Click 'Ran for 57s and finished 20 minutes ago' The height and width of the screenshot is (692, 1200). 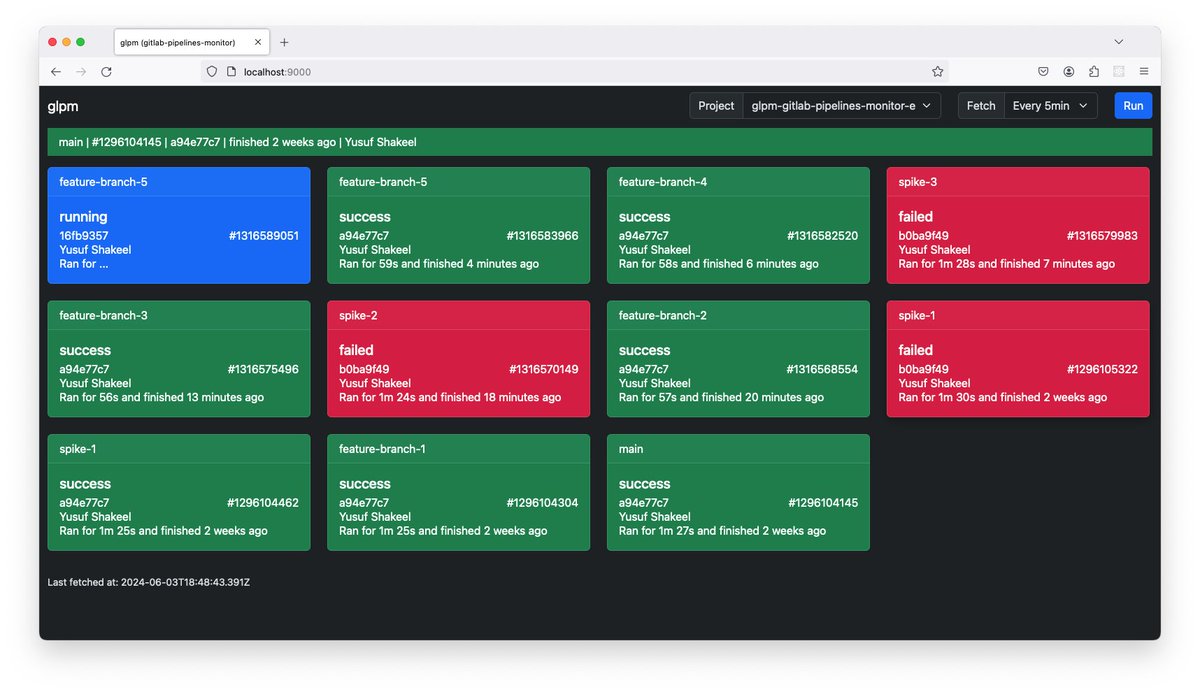coord(722,397)
